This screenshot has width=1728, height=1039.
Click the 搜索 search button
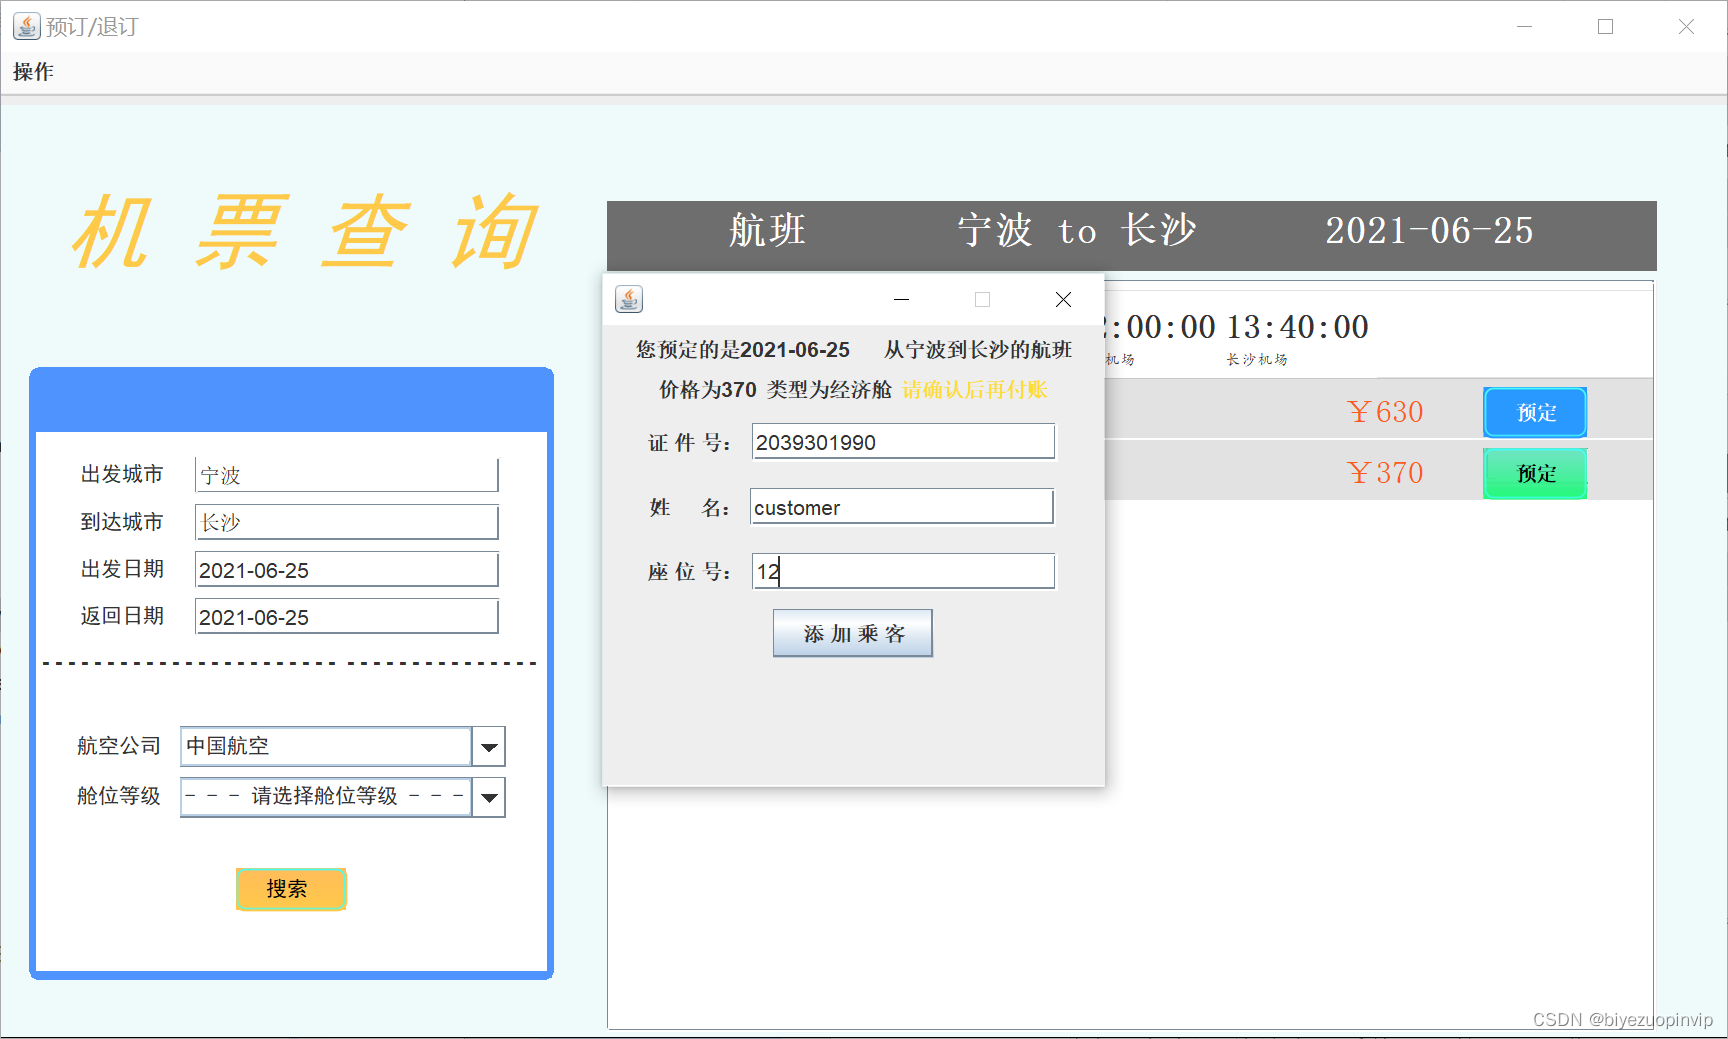click(290, 889)
